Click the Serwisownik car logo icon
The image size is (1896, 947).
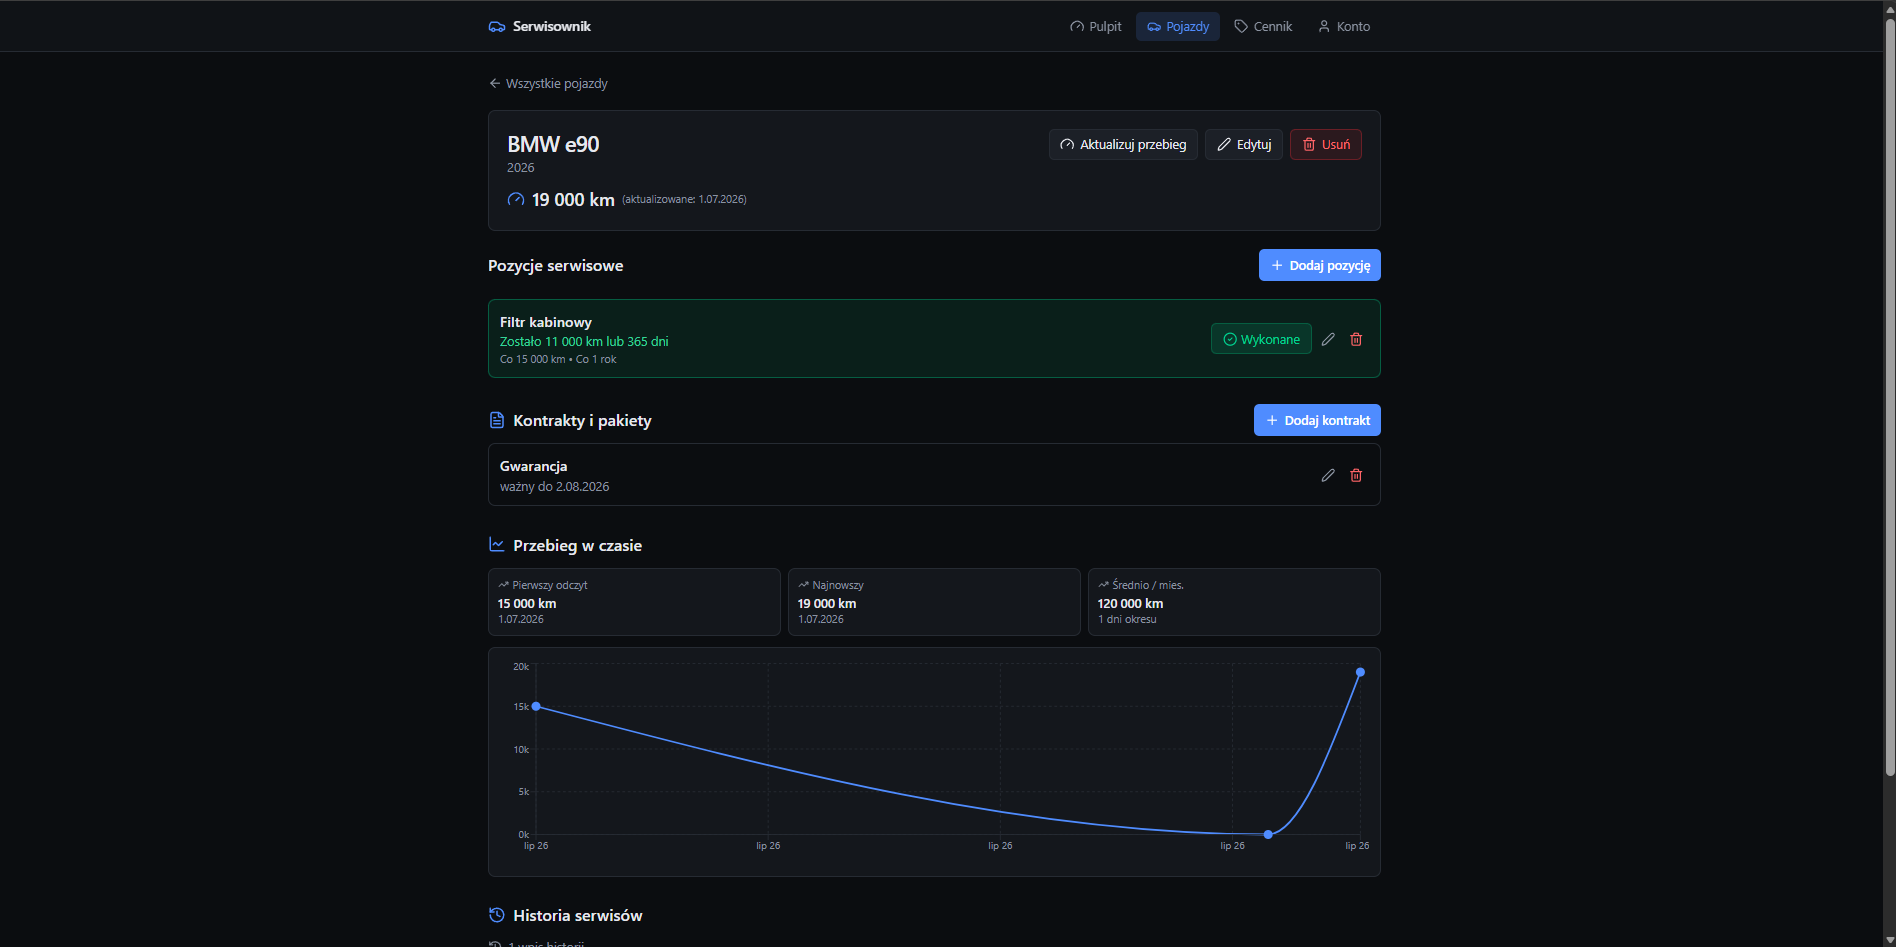pyautogui.click(x=497, y=27)
